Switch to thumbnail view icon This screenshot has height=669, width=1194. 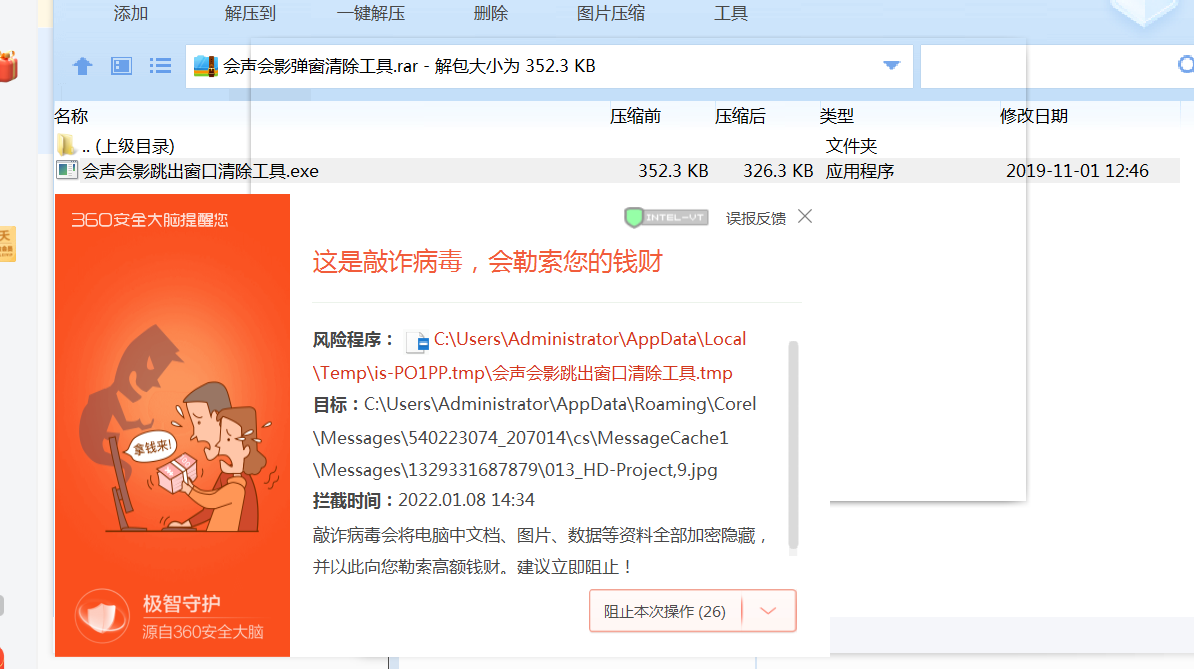(x=121, y=66)
